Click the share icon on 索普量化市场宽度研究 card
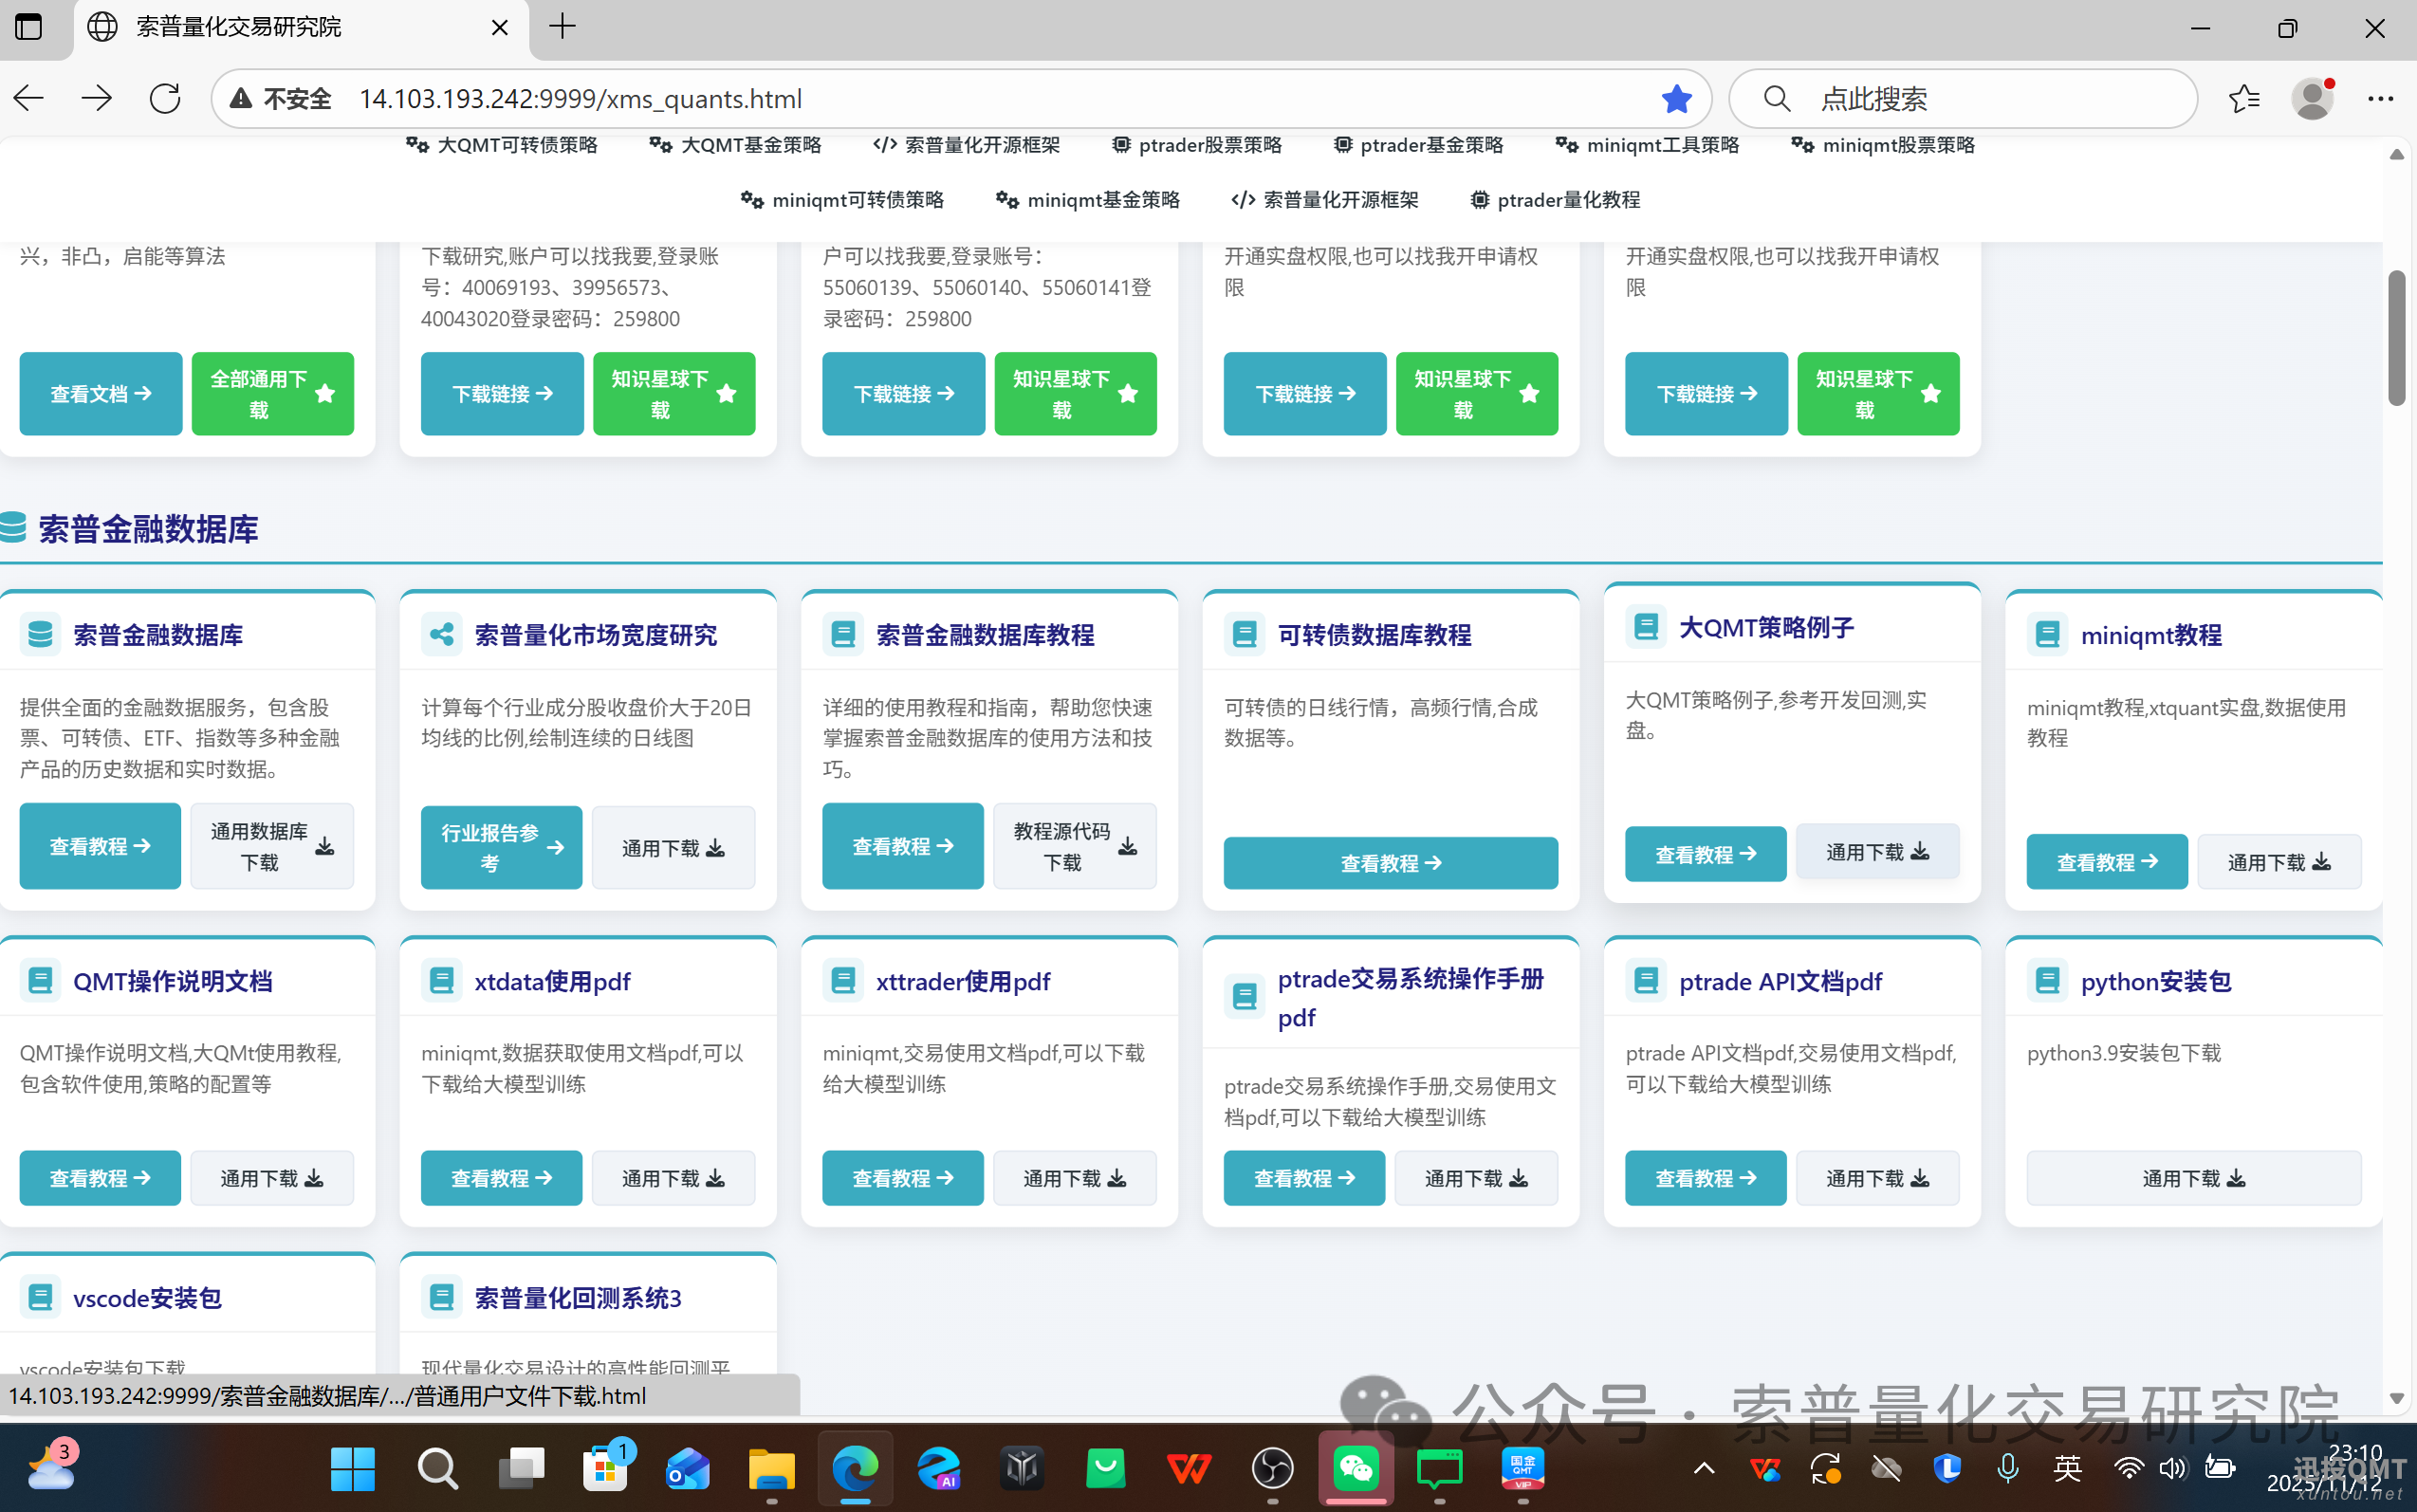The image size is (2417, 1512). 442,633
